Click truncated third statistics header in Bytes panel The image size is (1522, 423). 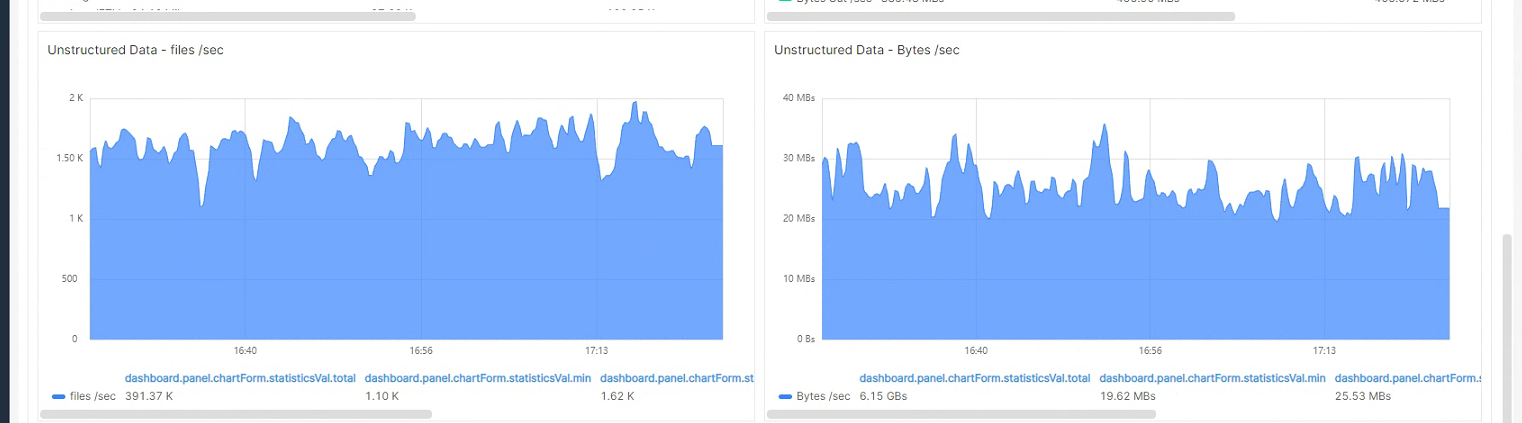pos(1407,379)
